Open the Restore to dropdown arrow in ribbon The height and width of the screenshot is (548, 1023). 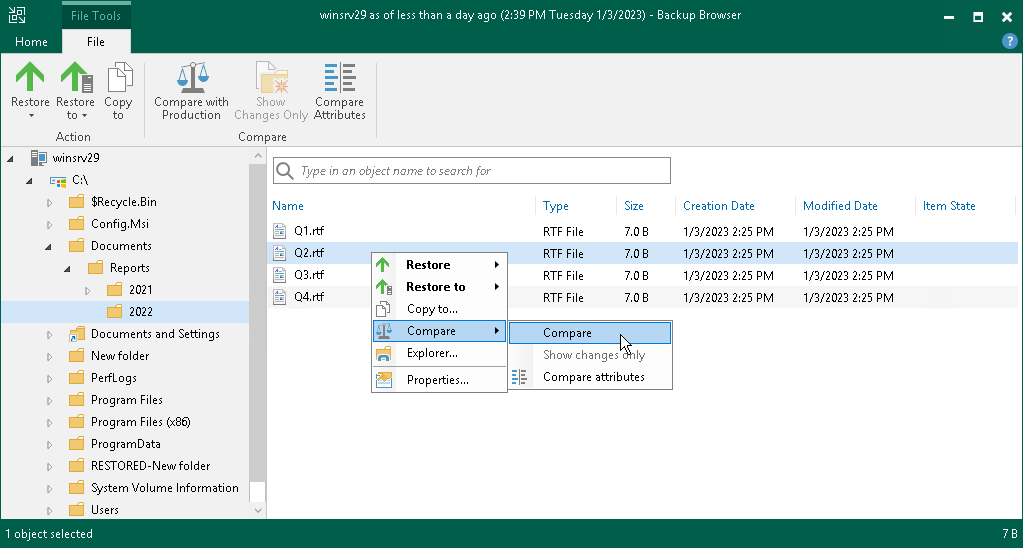tap(84, 116)
